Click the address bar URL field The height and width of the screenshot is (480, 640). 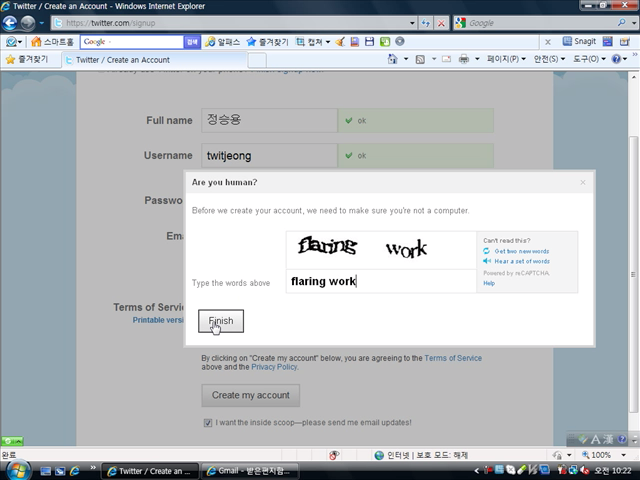[231, 23]
